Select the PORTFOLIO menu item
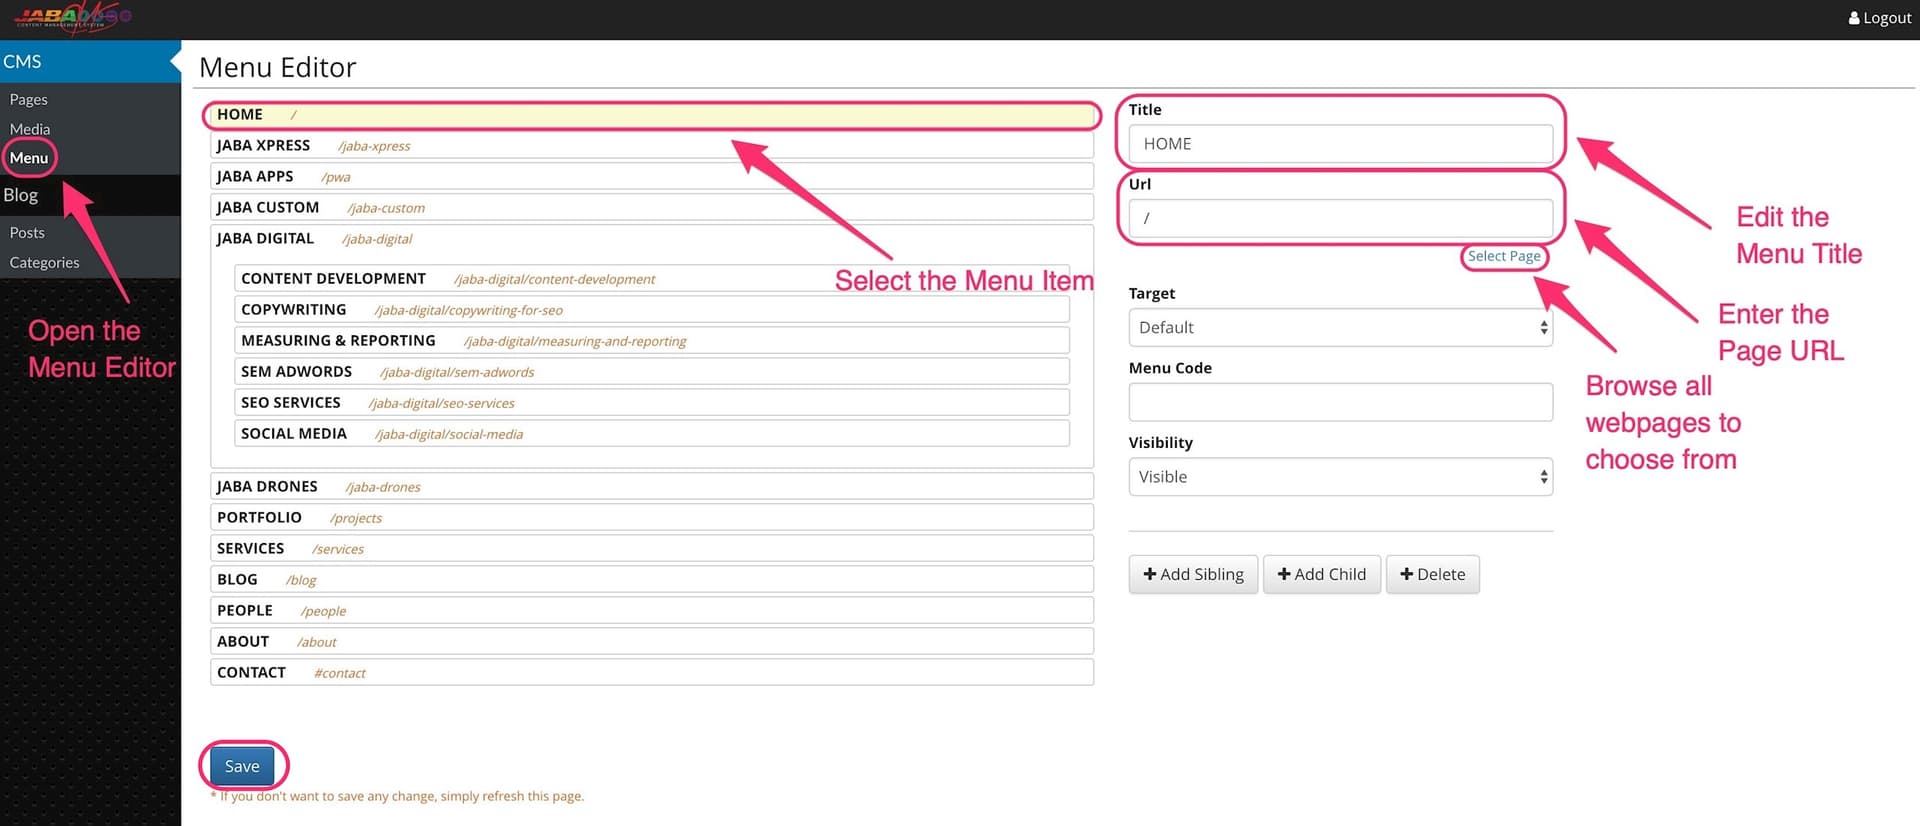This screenshot has height=826, width=1920. [x=652, y=518]
